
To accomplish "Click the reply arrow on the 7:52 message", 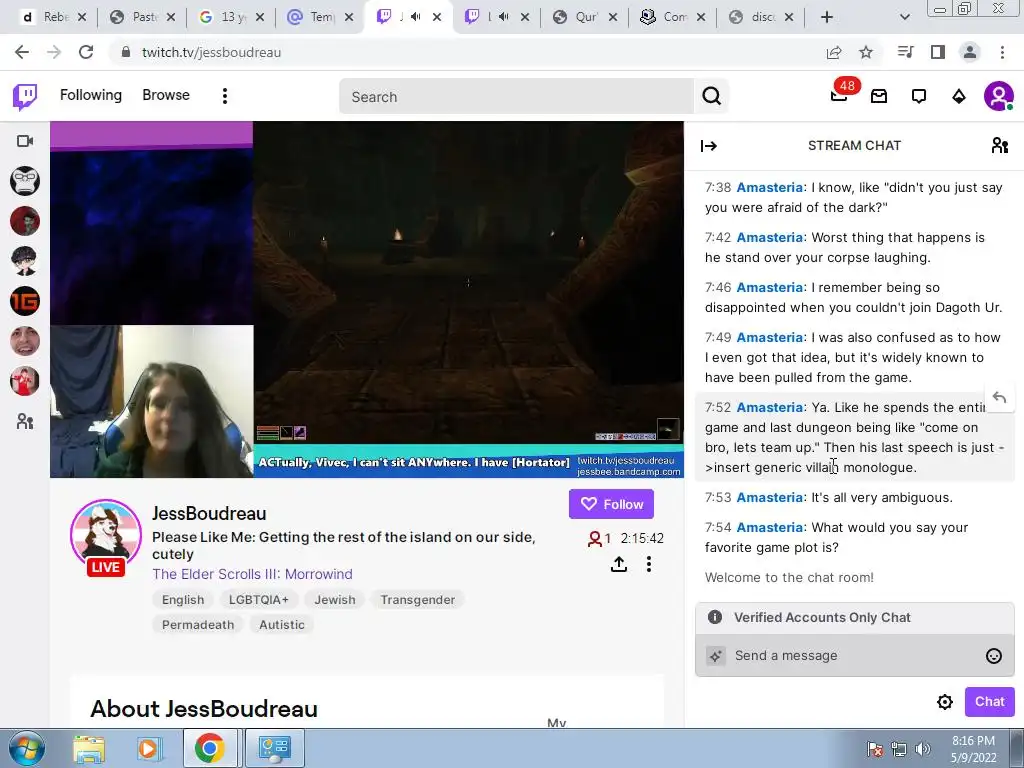I will [x=999, y=397].
